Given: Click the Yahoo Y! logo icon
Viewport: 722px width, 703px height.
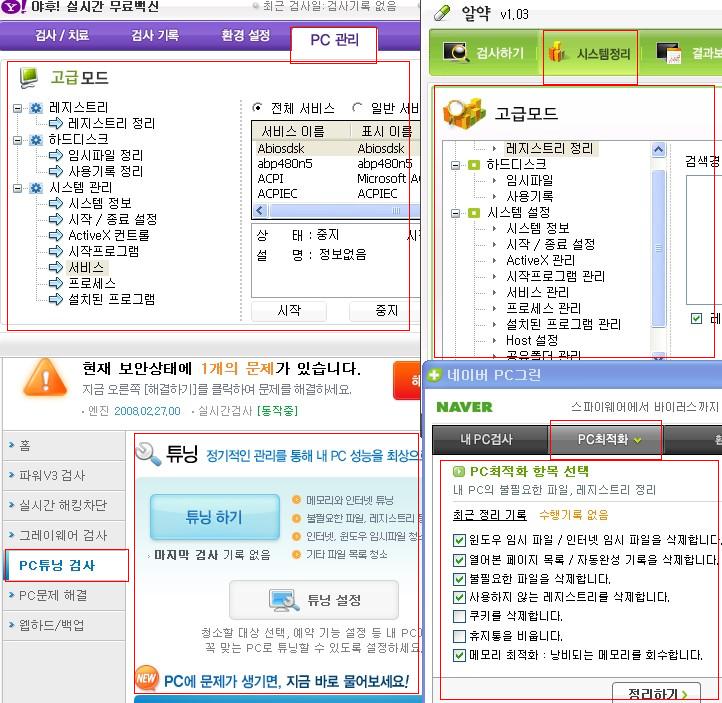Looking at the screenshot, I should pos(14,6).
